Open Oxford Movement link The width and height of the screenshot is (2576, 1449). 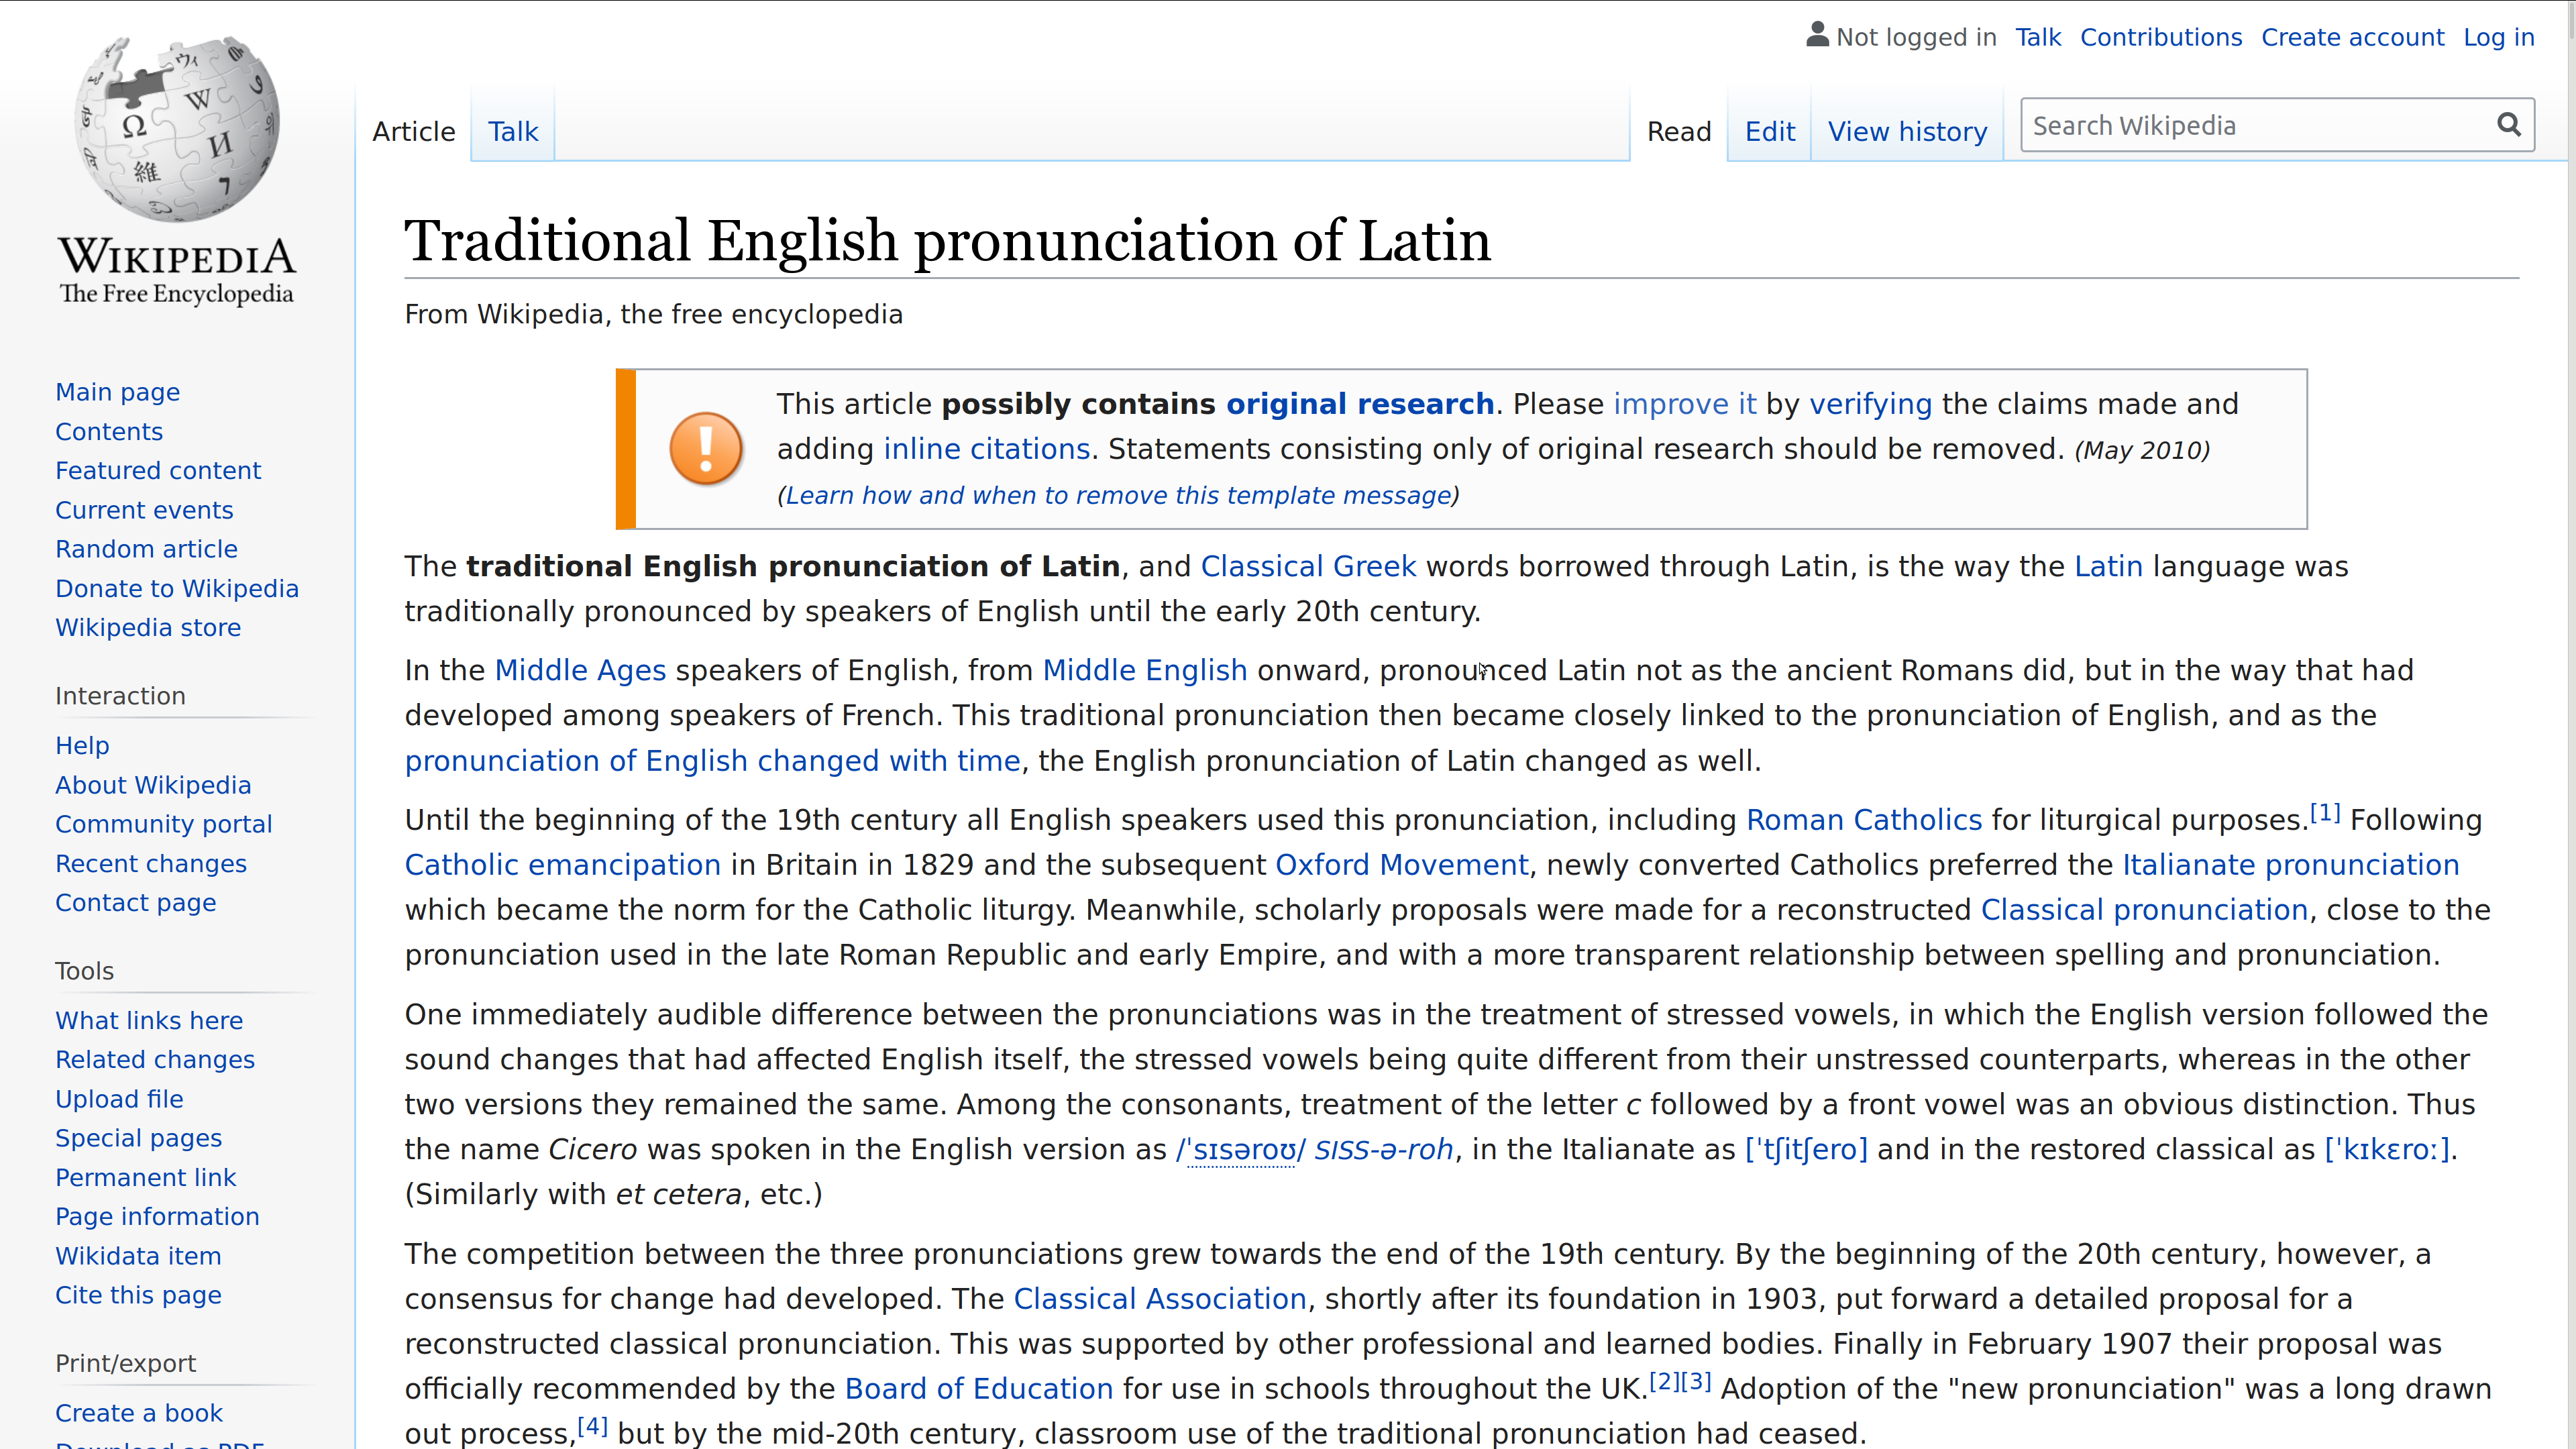tap(1401, 865)
